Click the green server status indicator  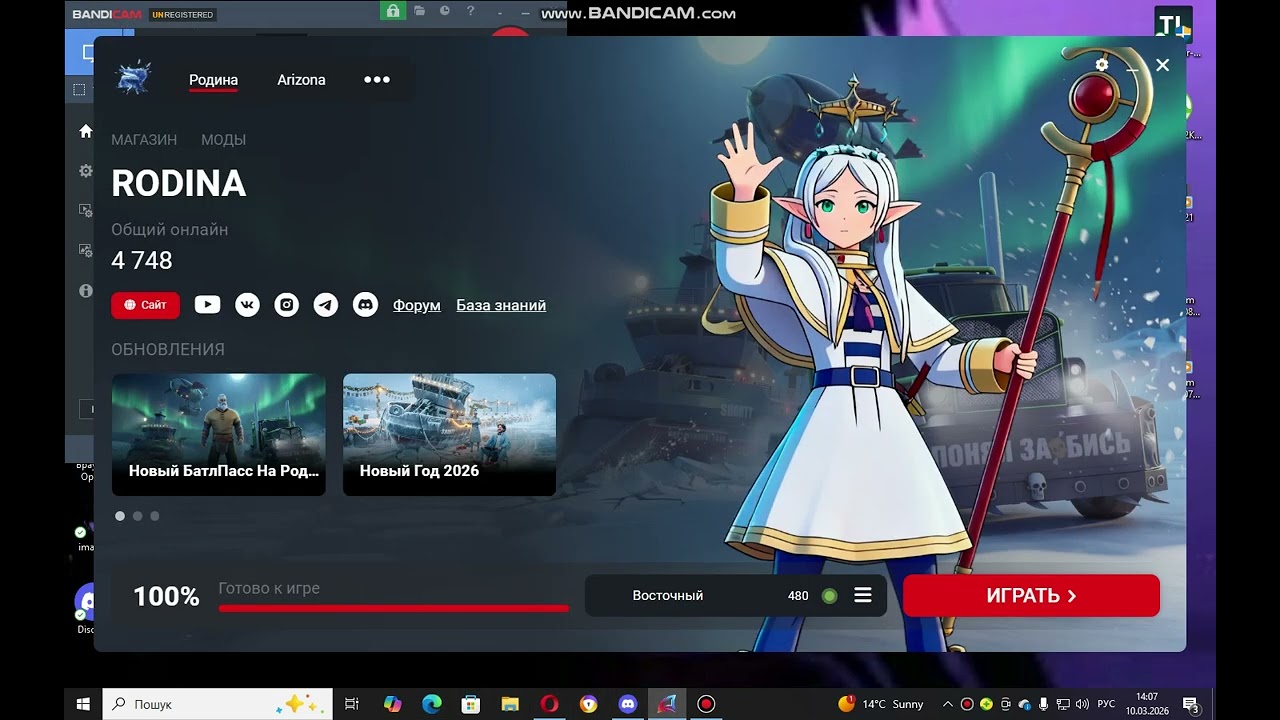click(x=829, y=596)
